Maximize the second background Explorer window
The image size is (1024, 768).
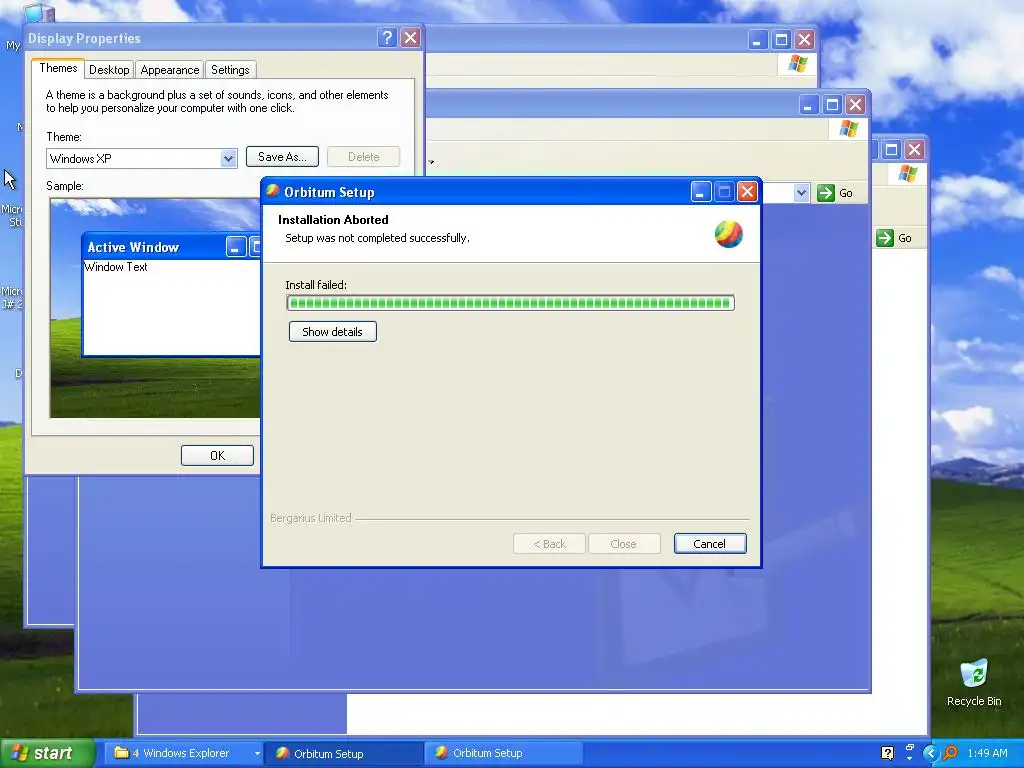[x=832, y=104]
